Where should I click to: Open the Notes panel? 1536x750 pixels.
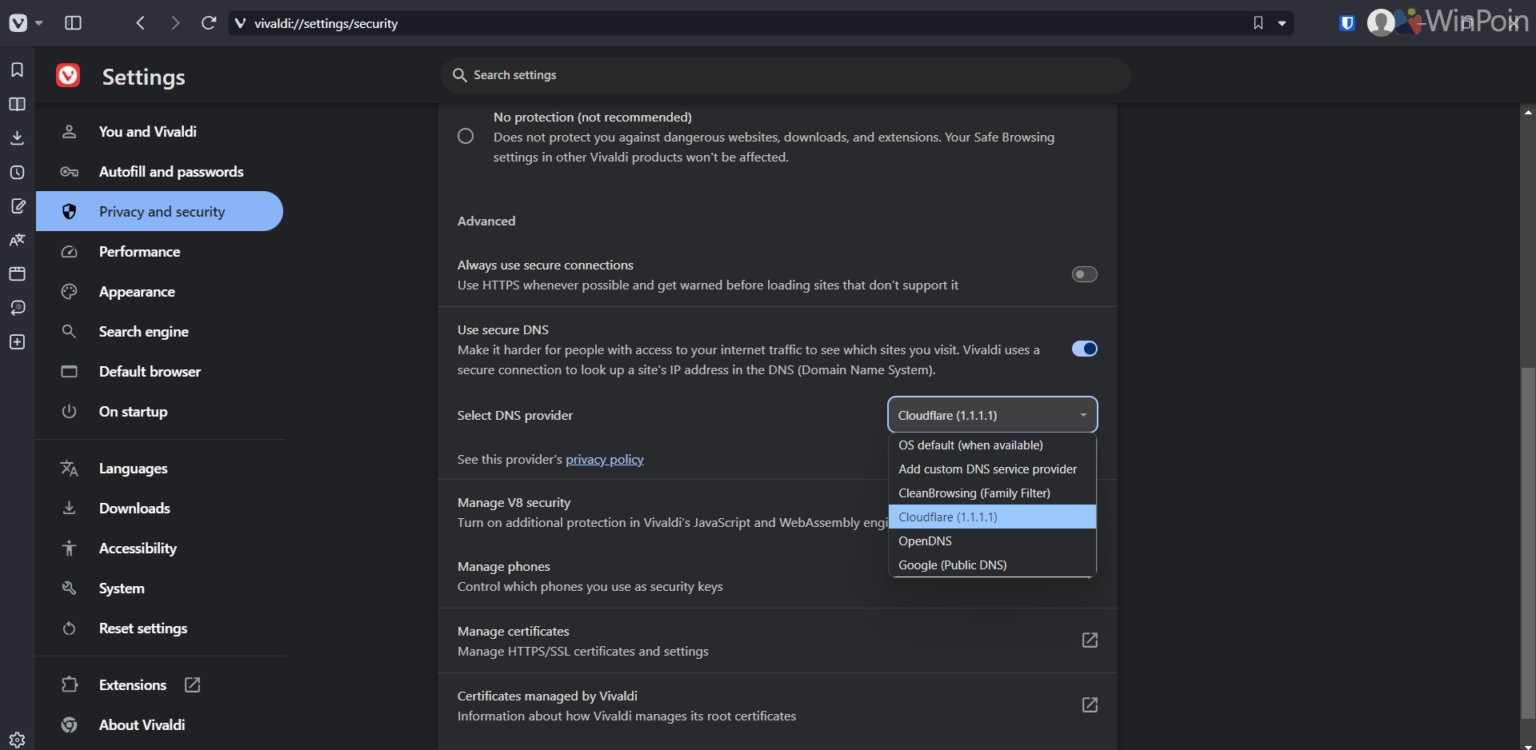tap(17, 206)
